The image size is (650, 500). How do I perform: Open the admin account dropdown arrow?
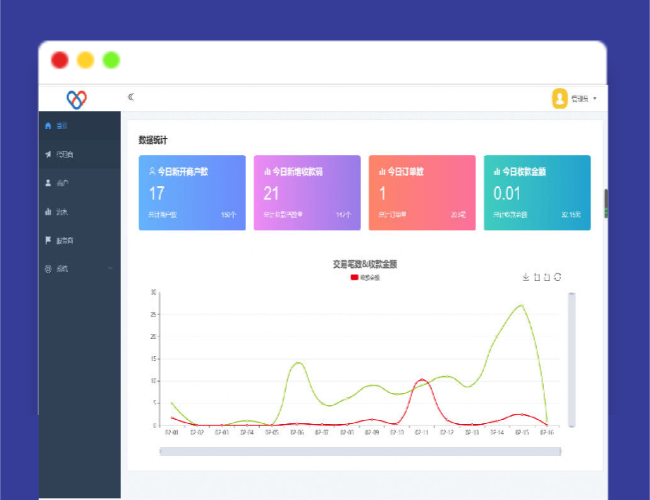point(595,98)
